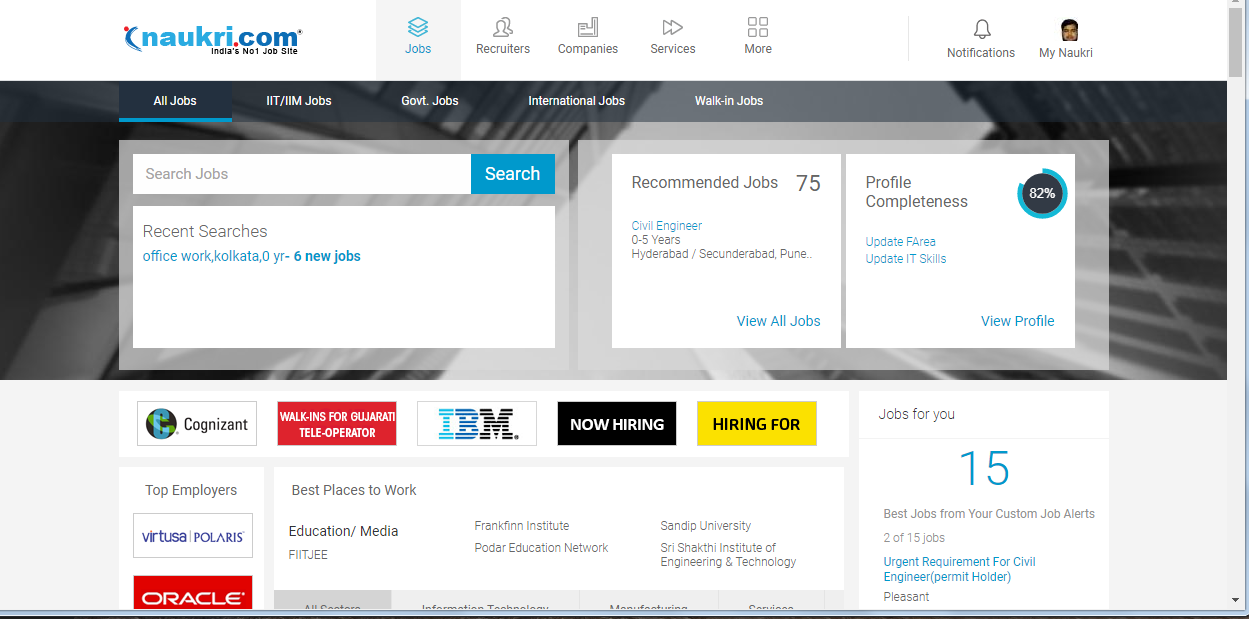
Task: Switch to the IIT/IIM Jobs tab
Action: [x=299, y=101]
